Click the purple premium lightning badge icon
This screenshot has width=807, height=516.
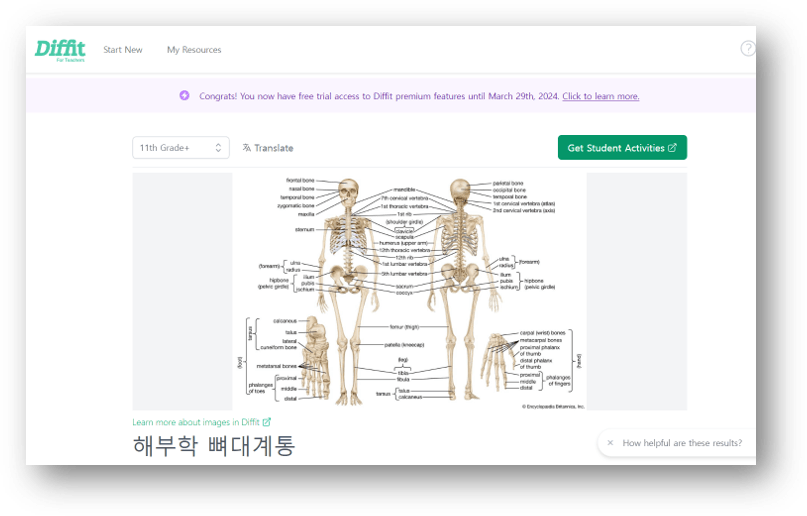[184, 96]
